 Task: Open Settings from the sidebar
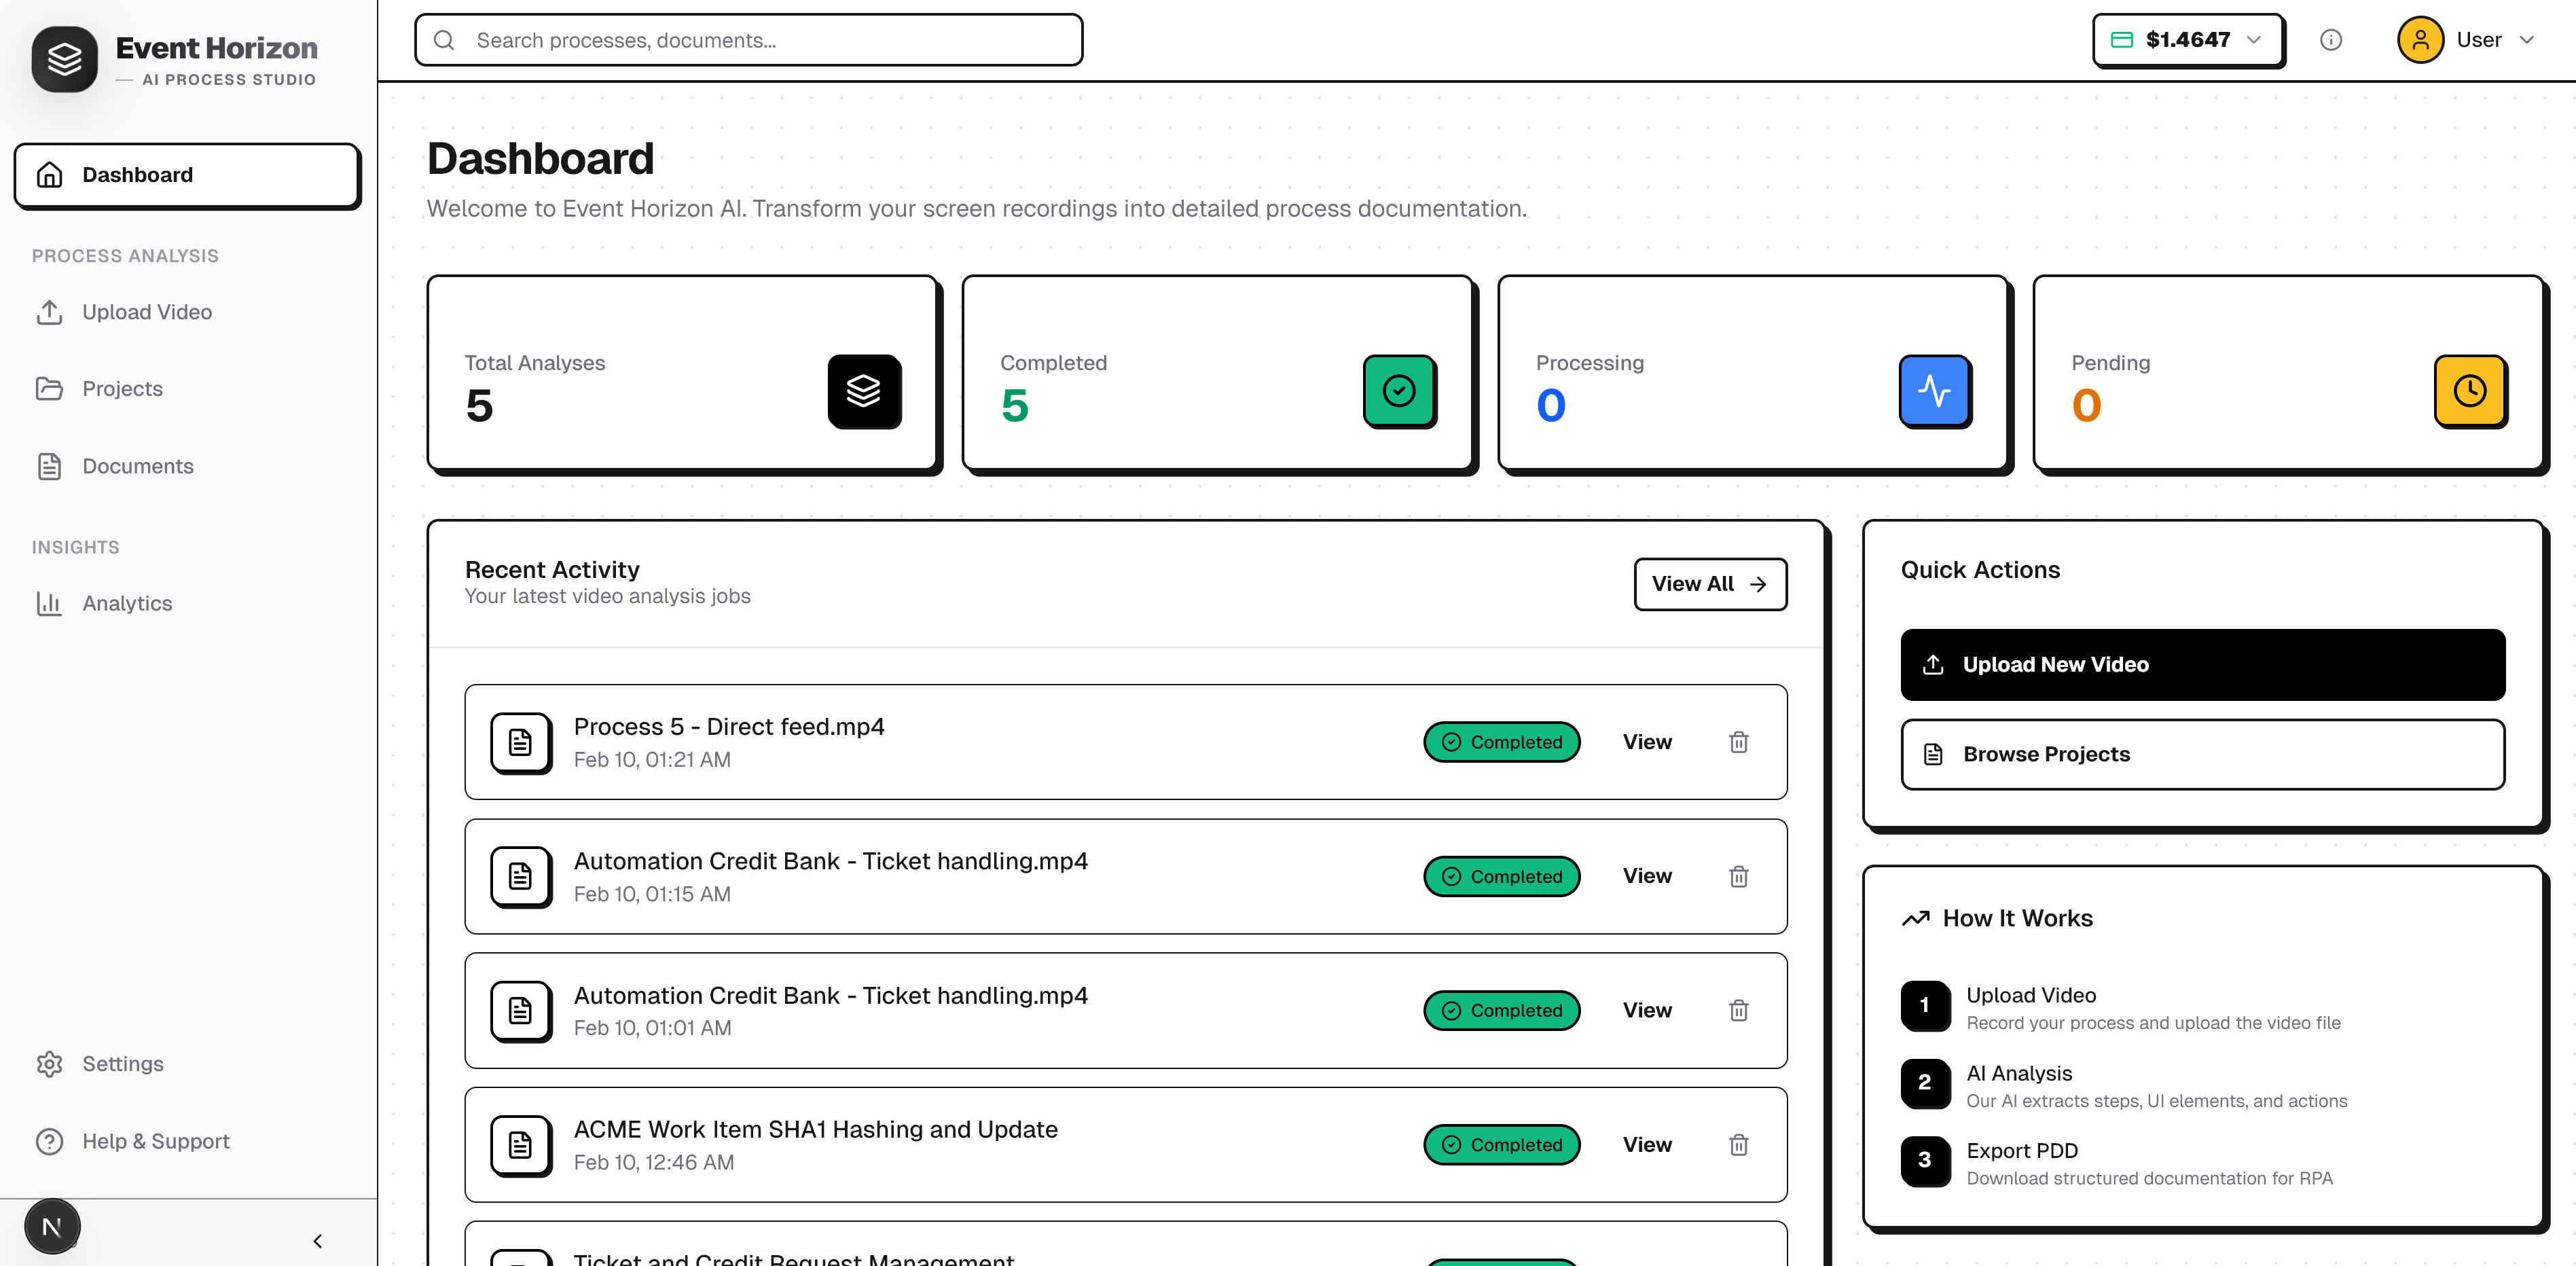click(x=122, y=1063)
